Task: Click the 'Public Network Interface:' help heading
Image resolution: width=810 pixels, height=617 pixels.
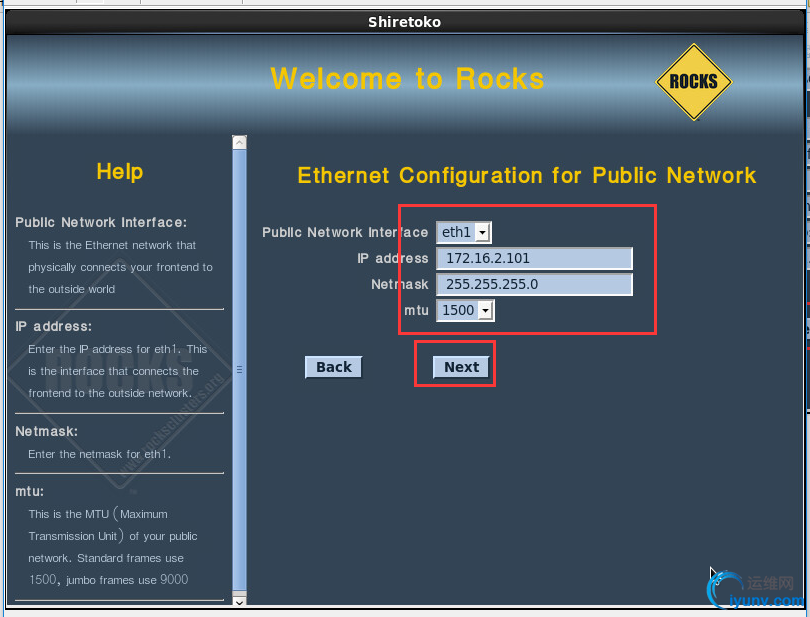Action: pyautogui.click(x=101, y=222)
